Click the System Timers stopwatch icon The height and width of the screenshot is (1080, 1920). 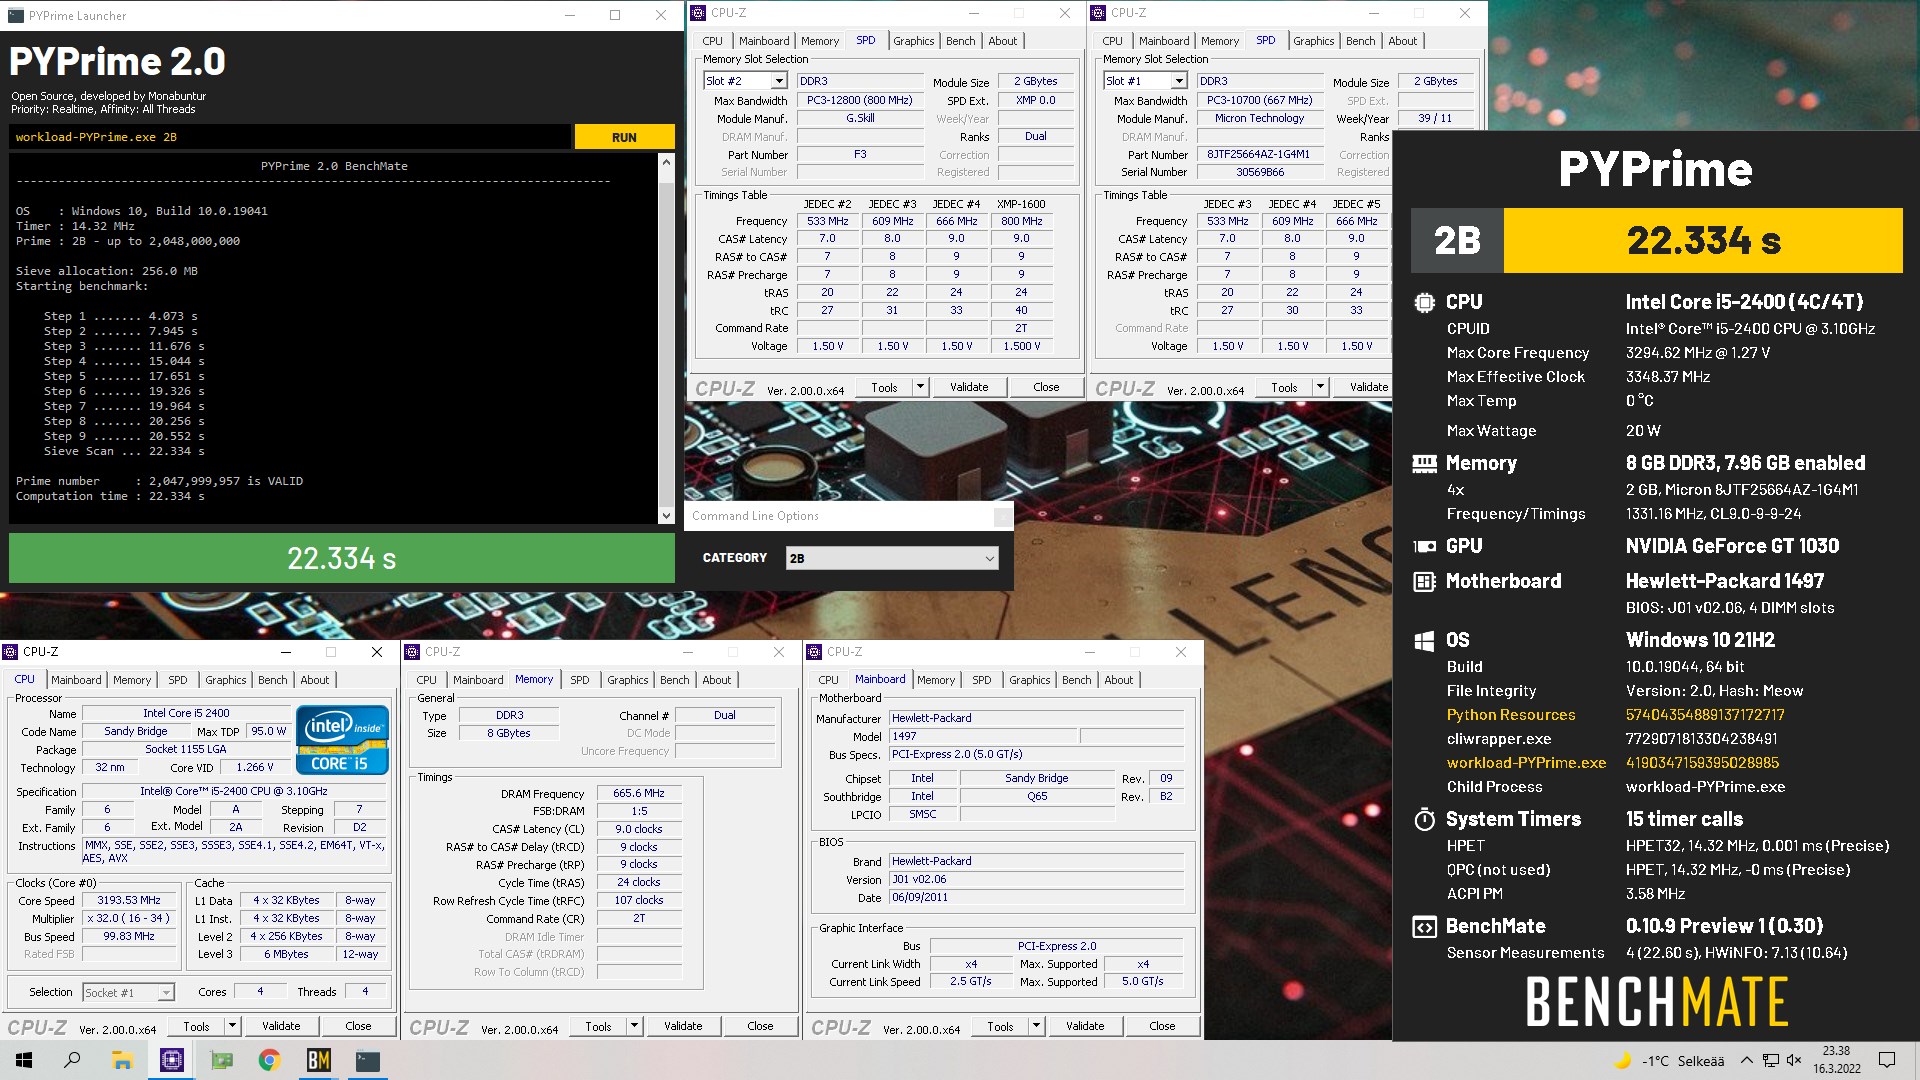(1424, 819)
